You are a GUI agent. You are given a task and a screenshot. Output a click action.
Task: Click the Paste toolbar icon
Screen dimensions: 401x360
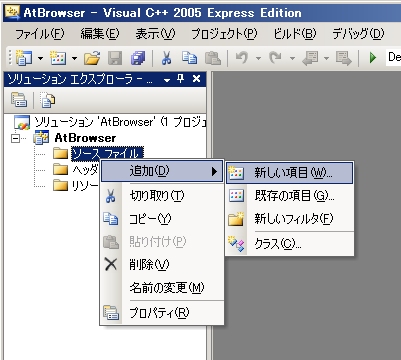click(213, 58)
